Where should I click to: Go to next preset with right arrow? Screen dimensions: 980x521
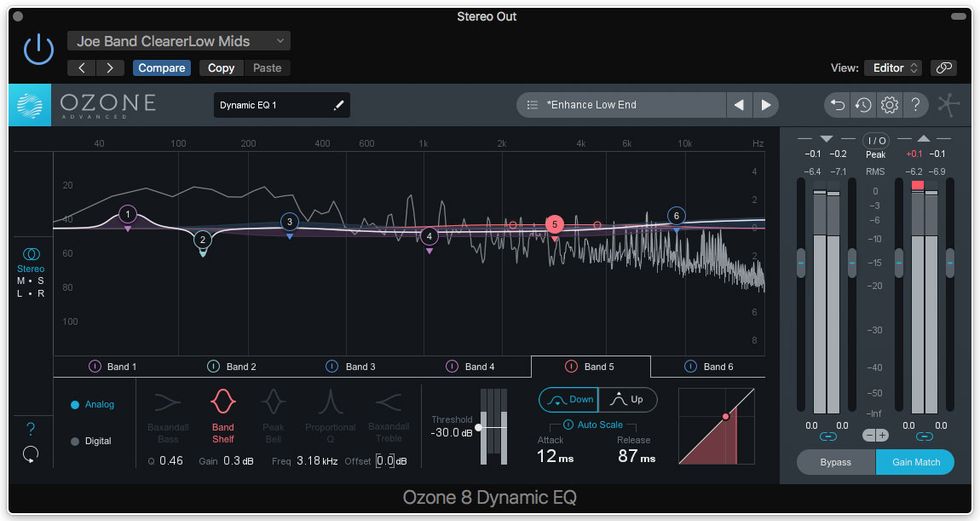click(765, 105)
